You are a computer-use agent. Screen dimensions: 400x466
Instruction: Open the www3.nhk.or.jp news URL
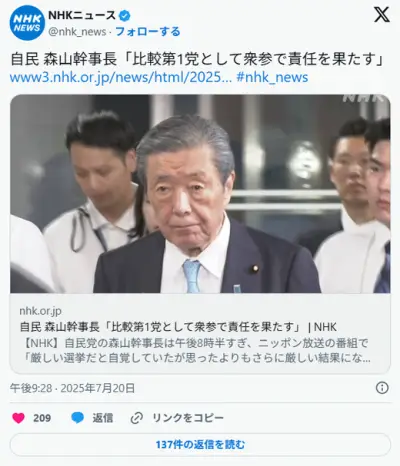120,77
